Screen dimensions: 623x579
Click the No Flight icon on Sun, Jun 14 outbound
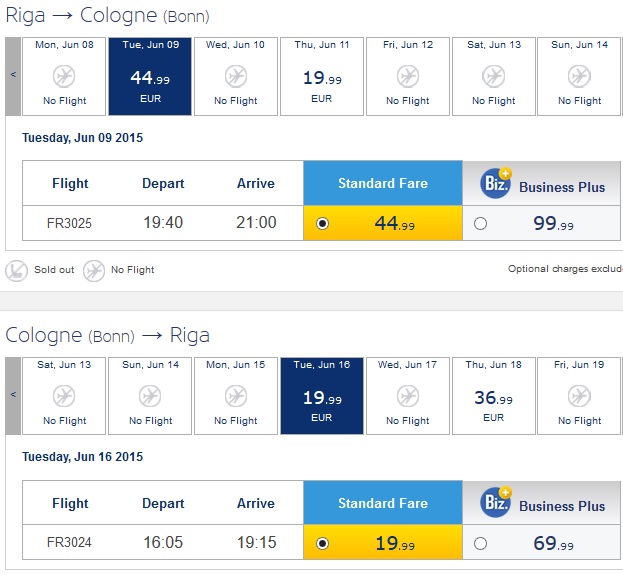point(579,76)
